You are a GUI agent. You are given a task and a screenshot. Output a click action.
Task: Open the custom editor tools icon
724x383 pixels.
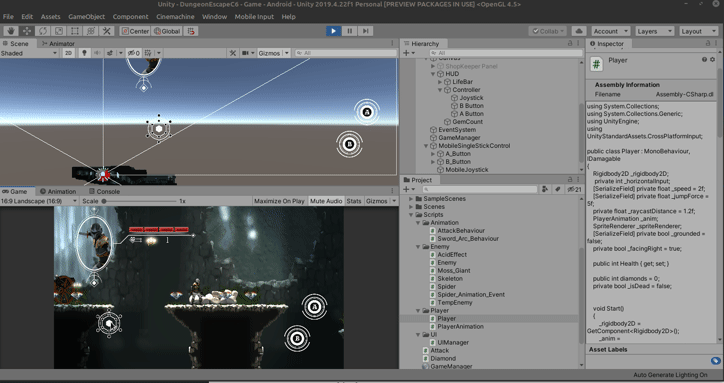click(107, 31)
